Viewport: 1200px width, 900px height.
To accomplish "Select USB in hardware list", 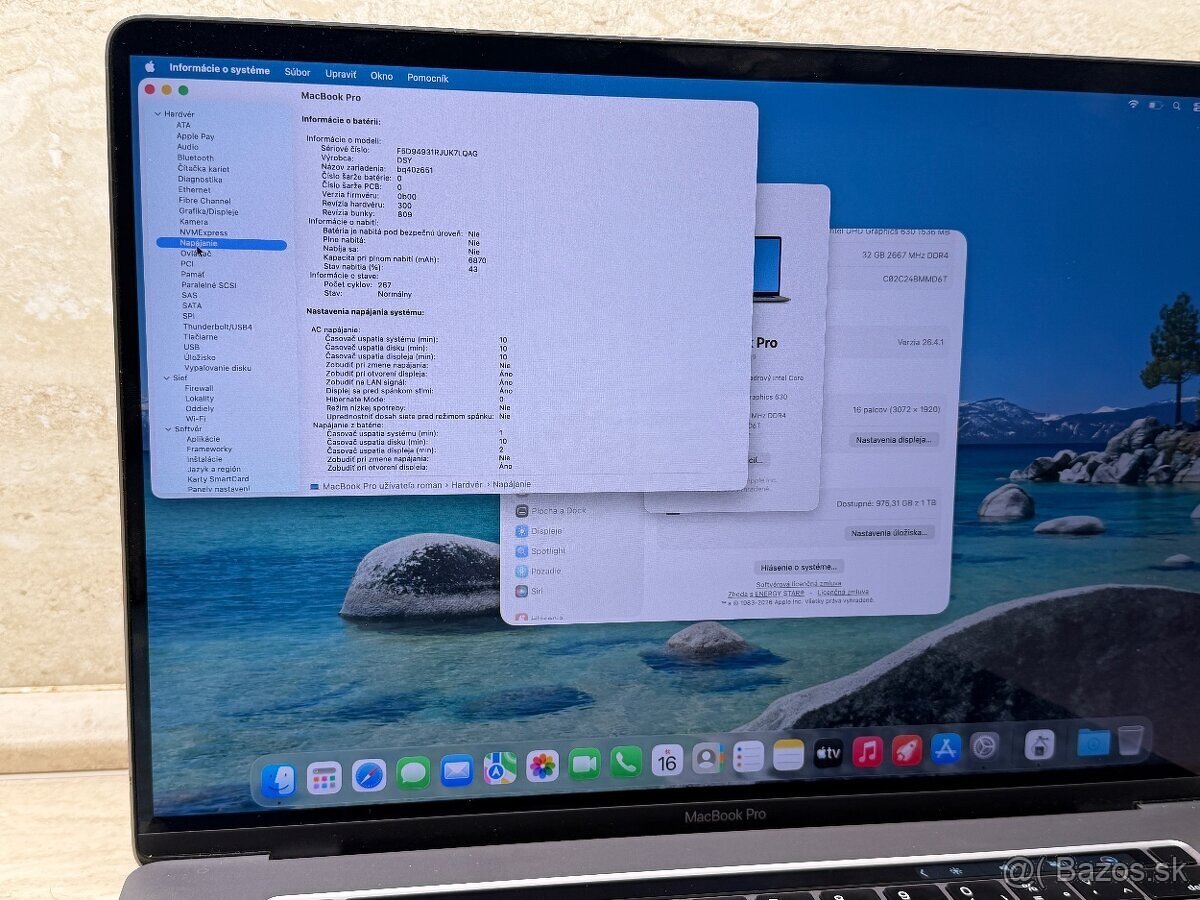I will coord(191,347).
